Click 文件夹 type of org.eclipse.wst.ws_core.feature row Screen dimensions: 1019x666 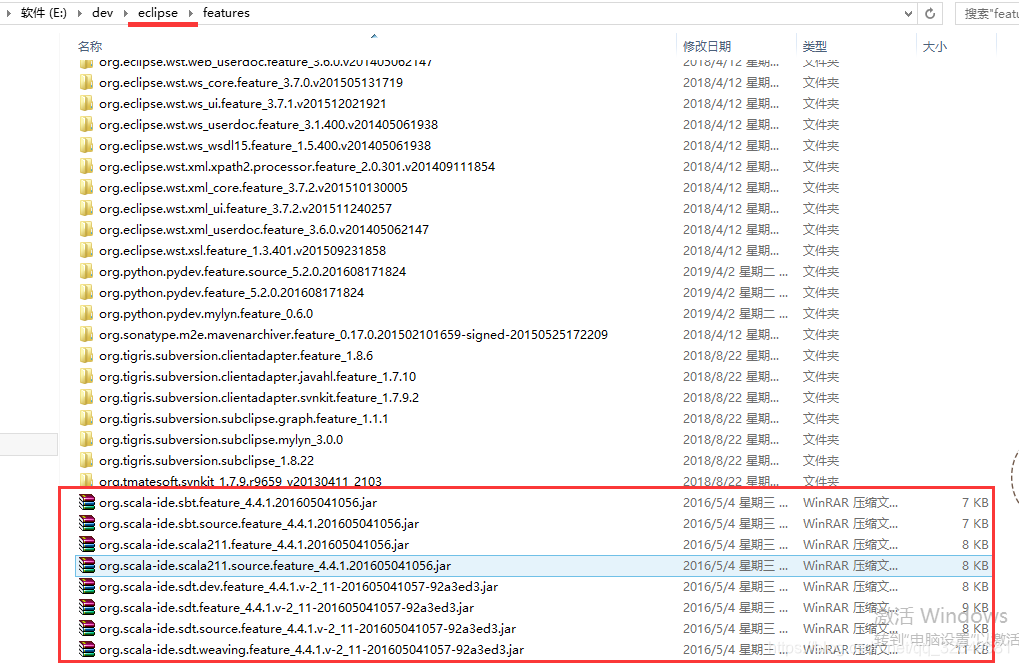pyautogui.click(x=821, y=83)
